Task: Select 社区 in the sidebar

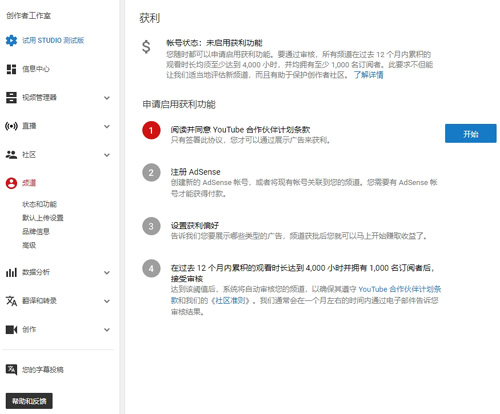Action: coord(29,155)
